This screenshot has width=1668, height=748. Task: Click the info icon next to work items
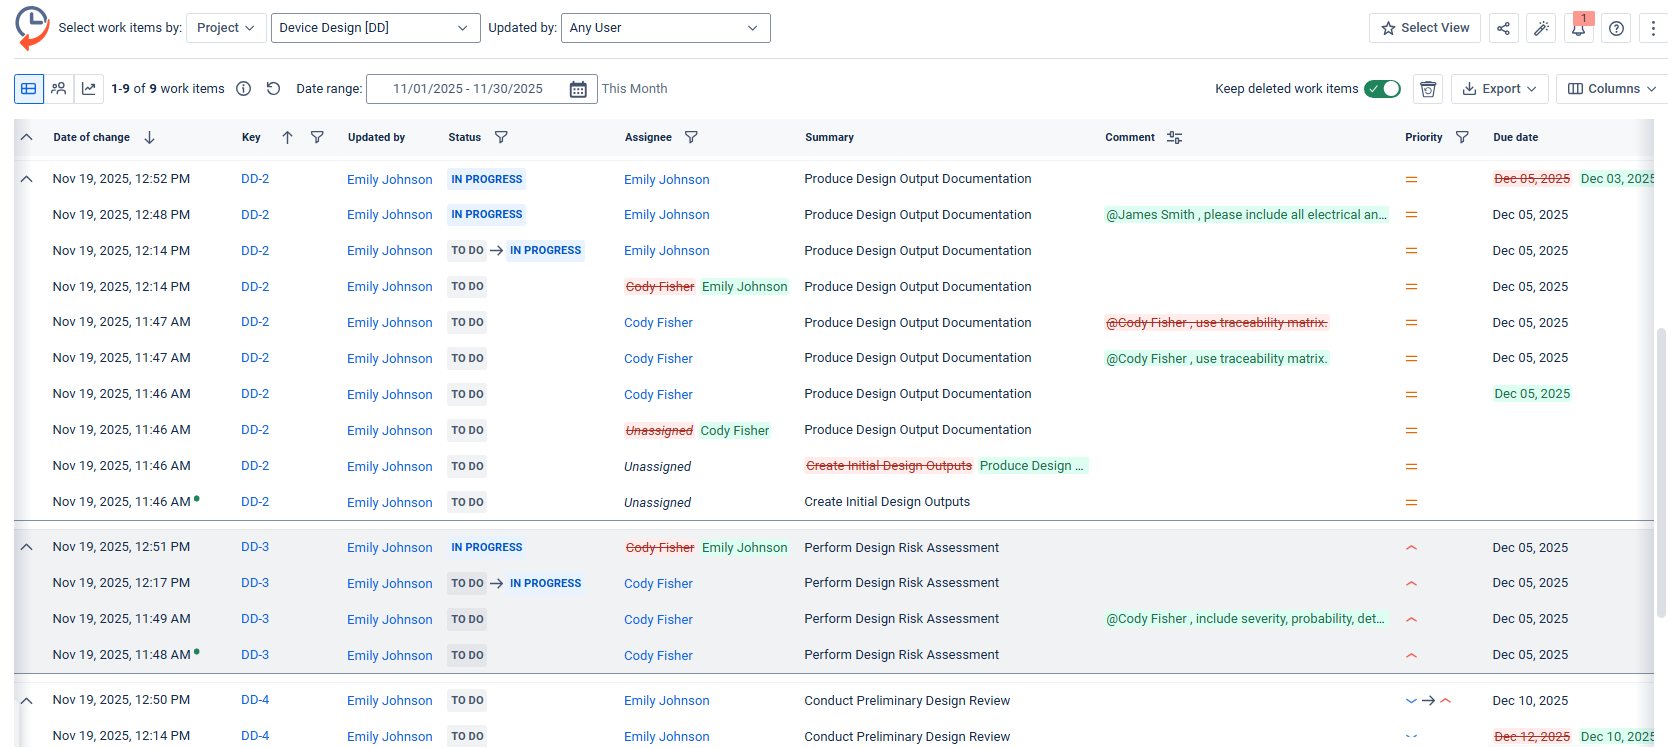(x=243, y=89)
